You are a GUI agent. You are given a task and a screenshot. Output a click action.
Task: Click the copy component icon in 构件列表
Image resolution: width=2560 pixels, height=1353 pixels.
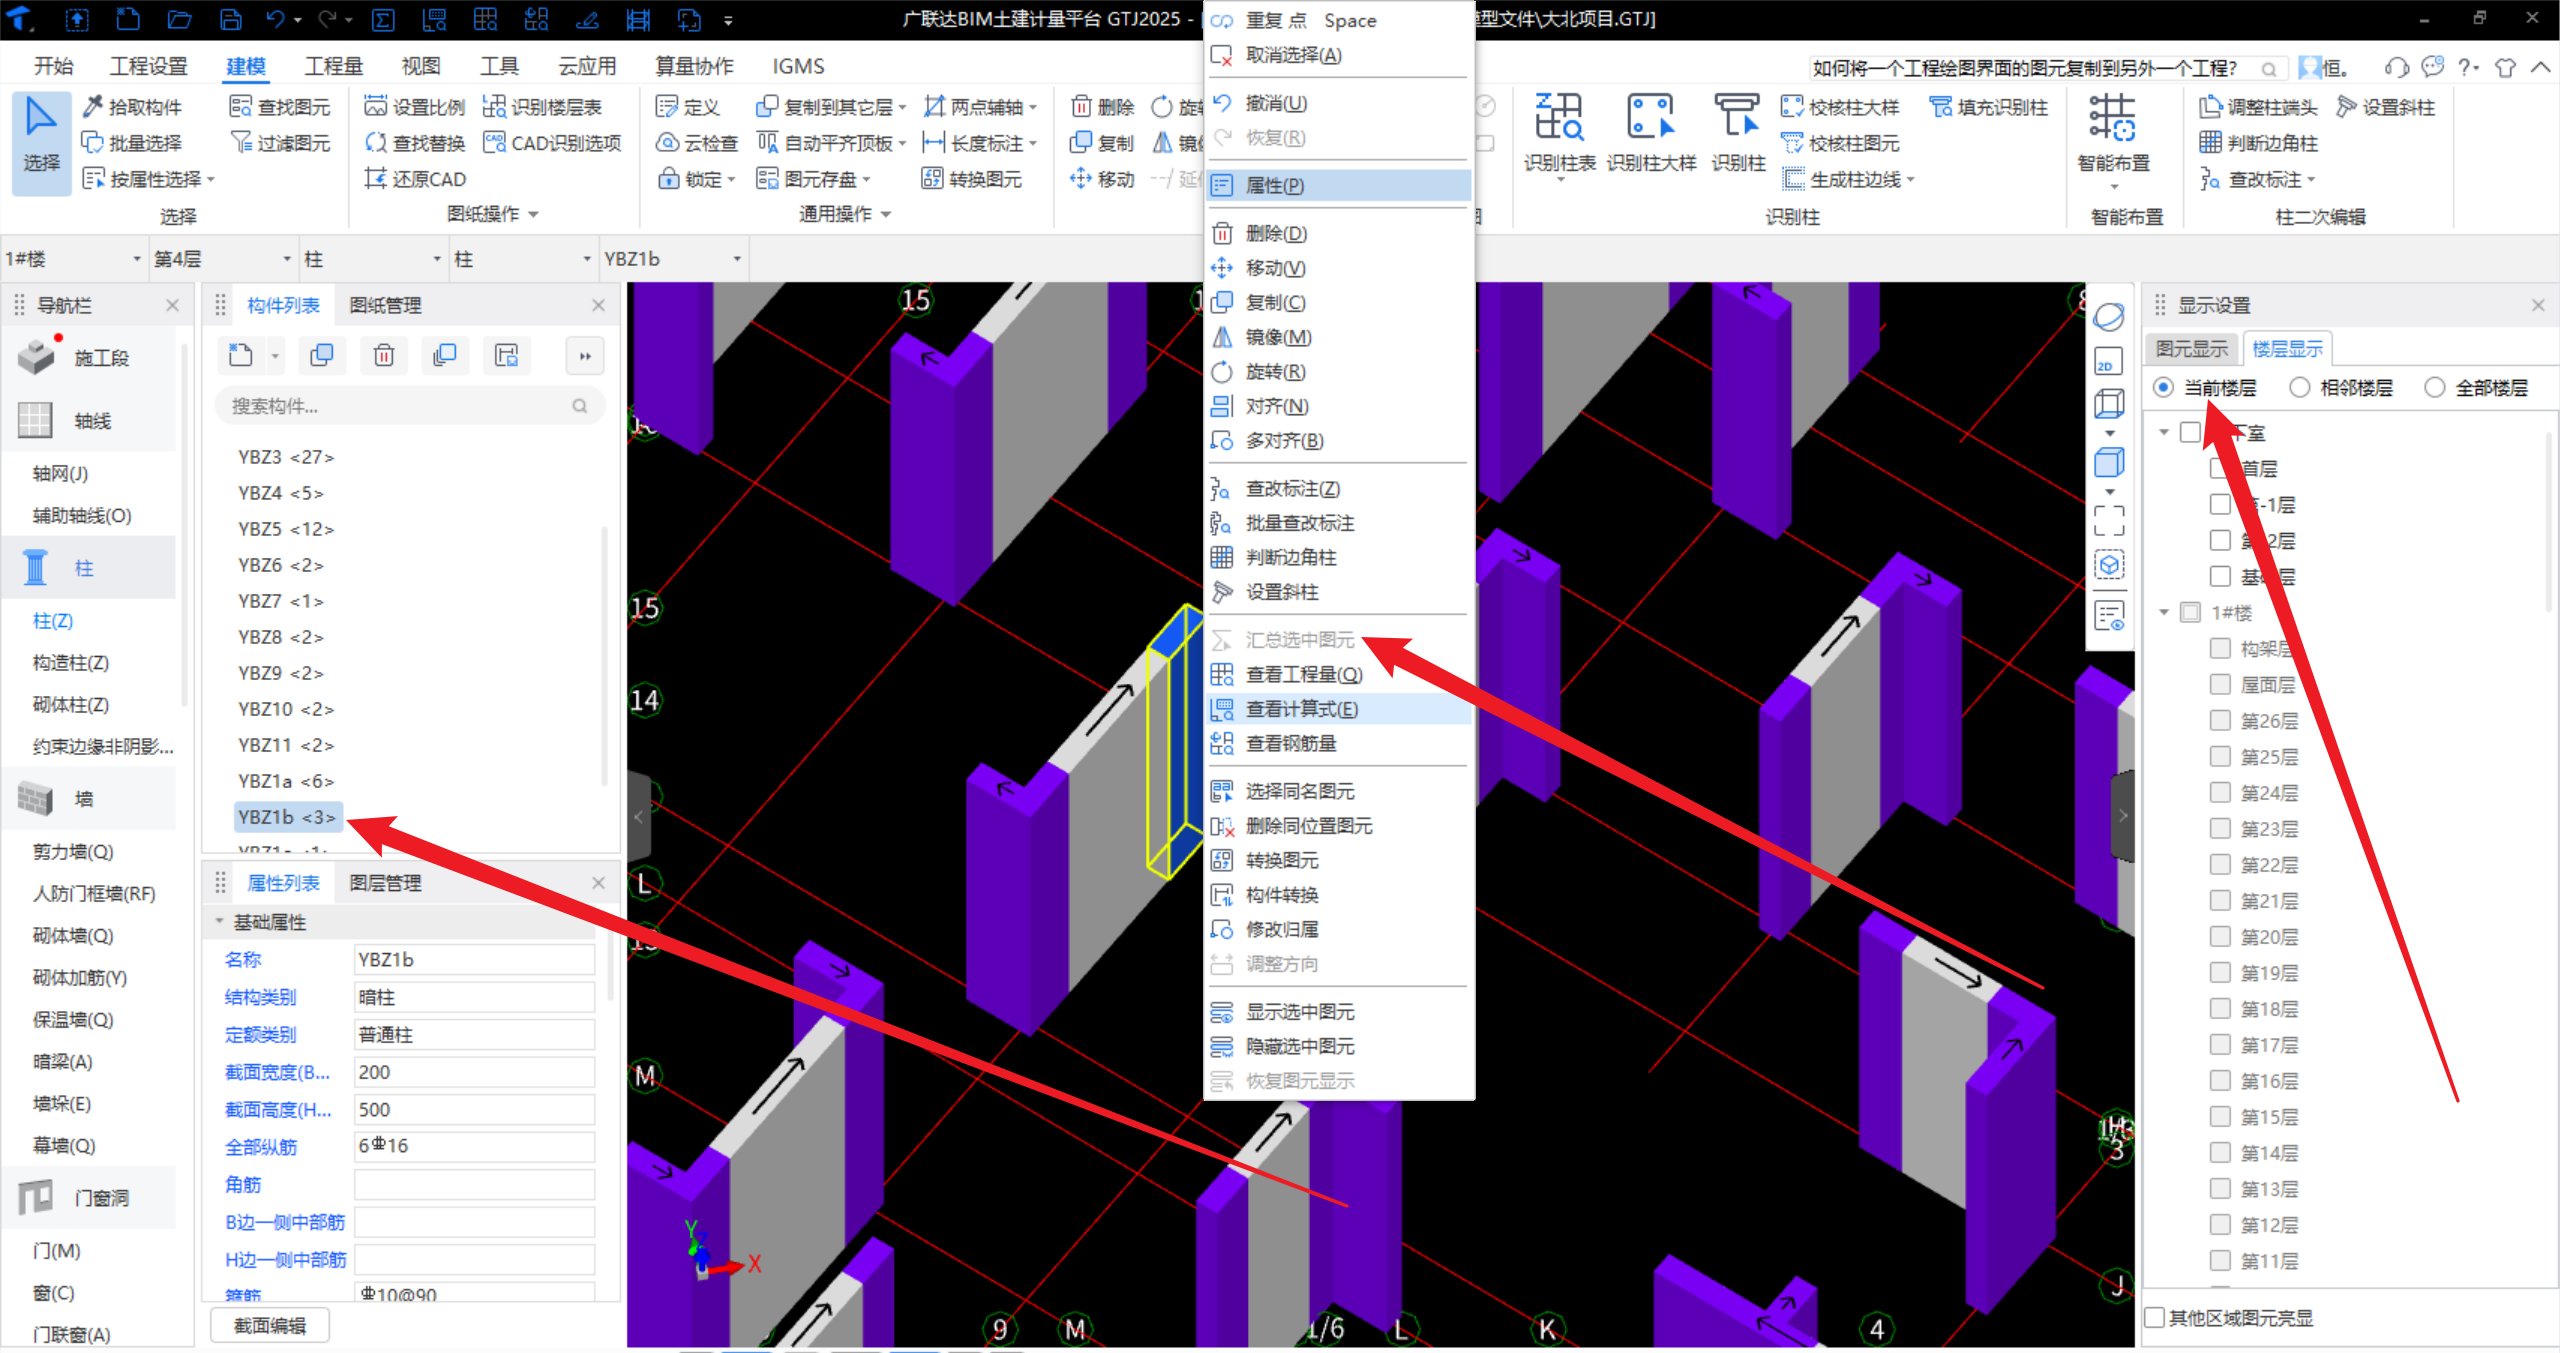point(322,355)
